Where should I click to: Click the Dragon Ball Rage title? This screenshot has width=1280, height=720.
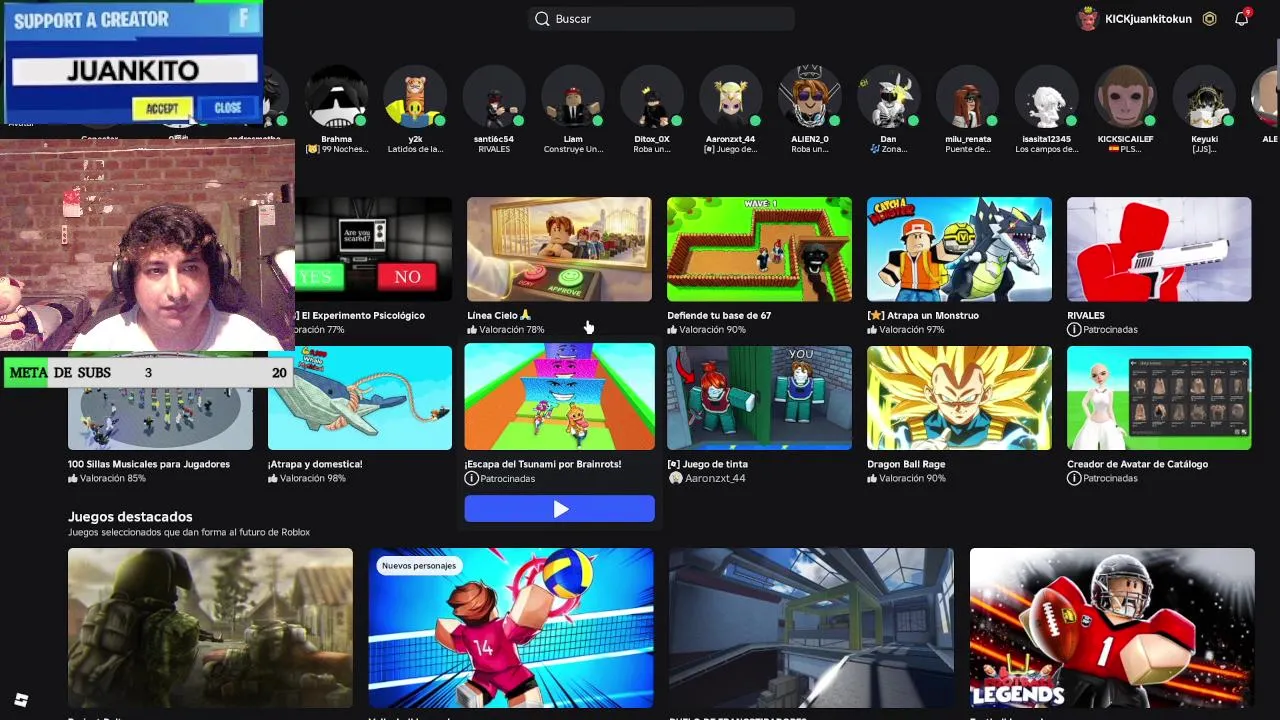[x=906, y=464]
